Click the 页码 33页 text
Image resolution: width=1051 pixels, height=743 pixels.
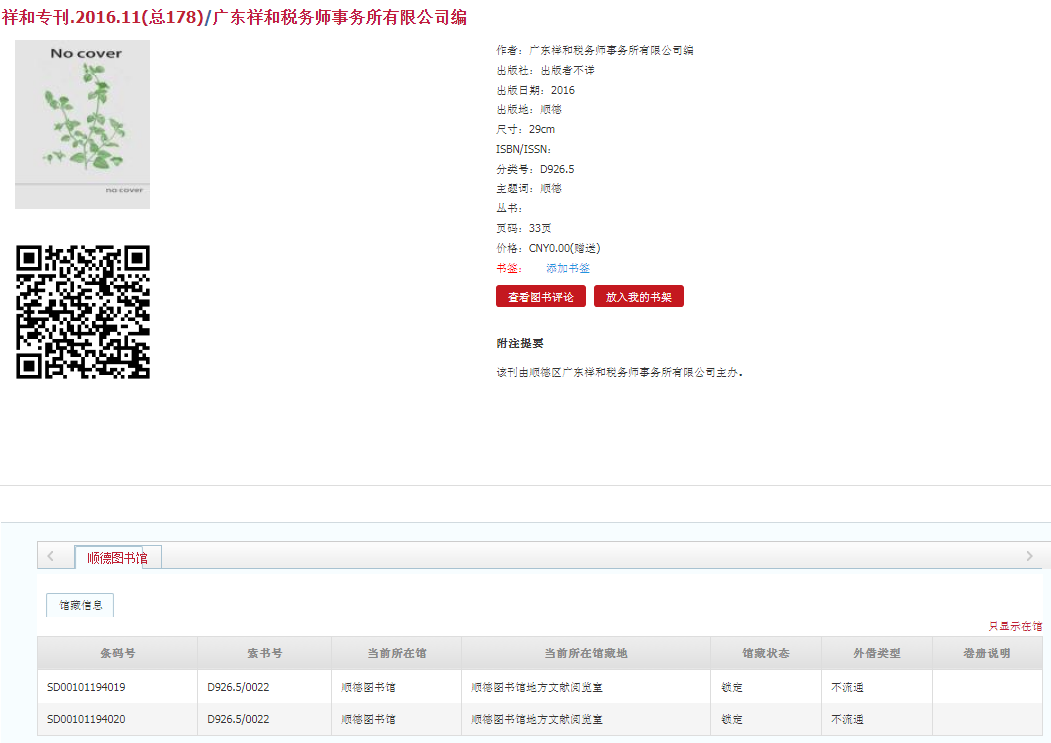(x=523, y=228)
